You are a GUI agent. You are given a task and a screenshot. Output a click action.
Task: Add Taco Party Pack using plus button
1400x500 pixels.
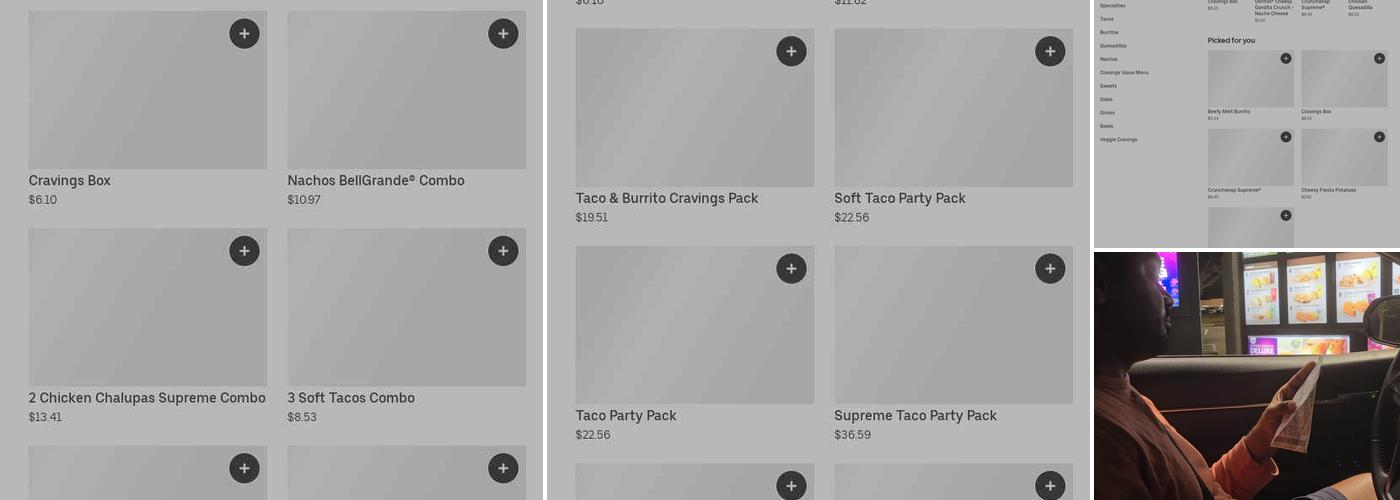tap(791, 269)
